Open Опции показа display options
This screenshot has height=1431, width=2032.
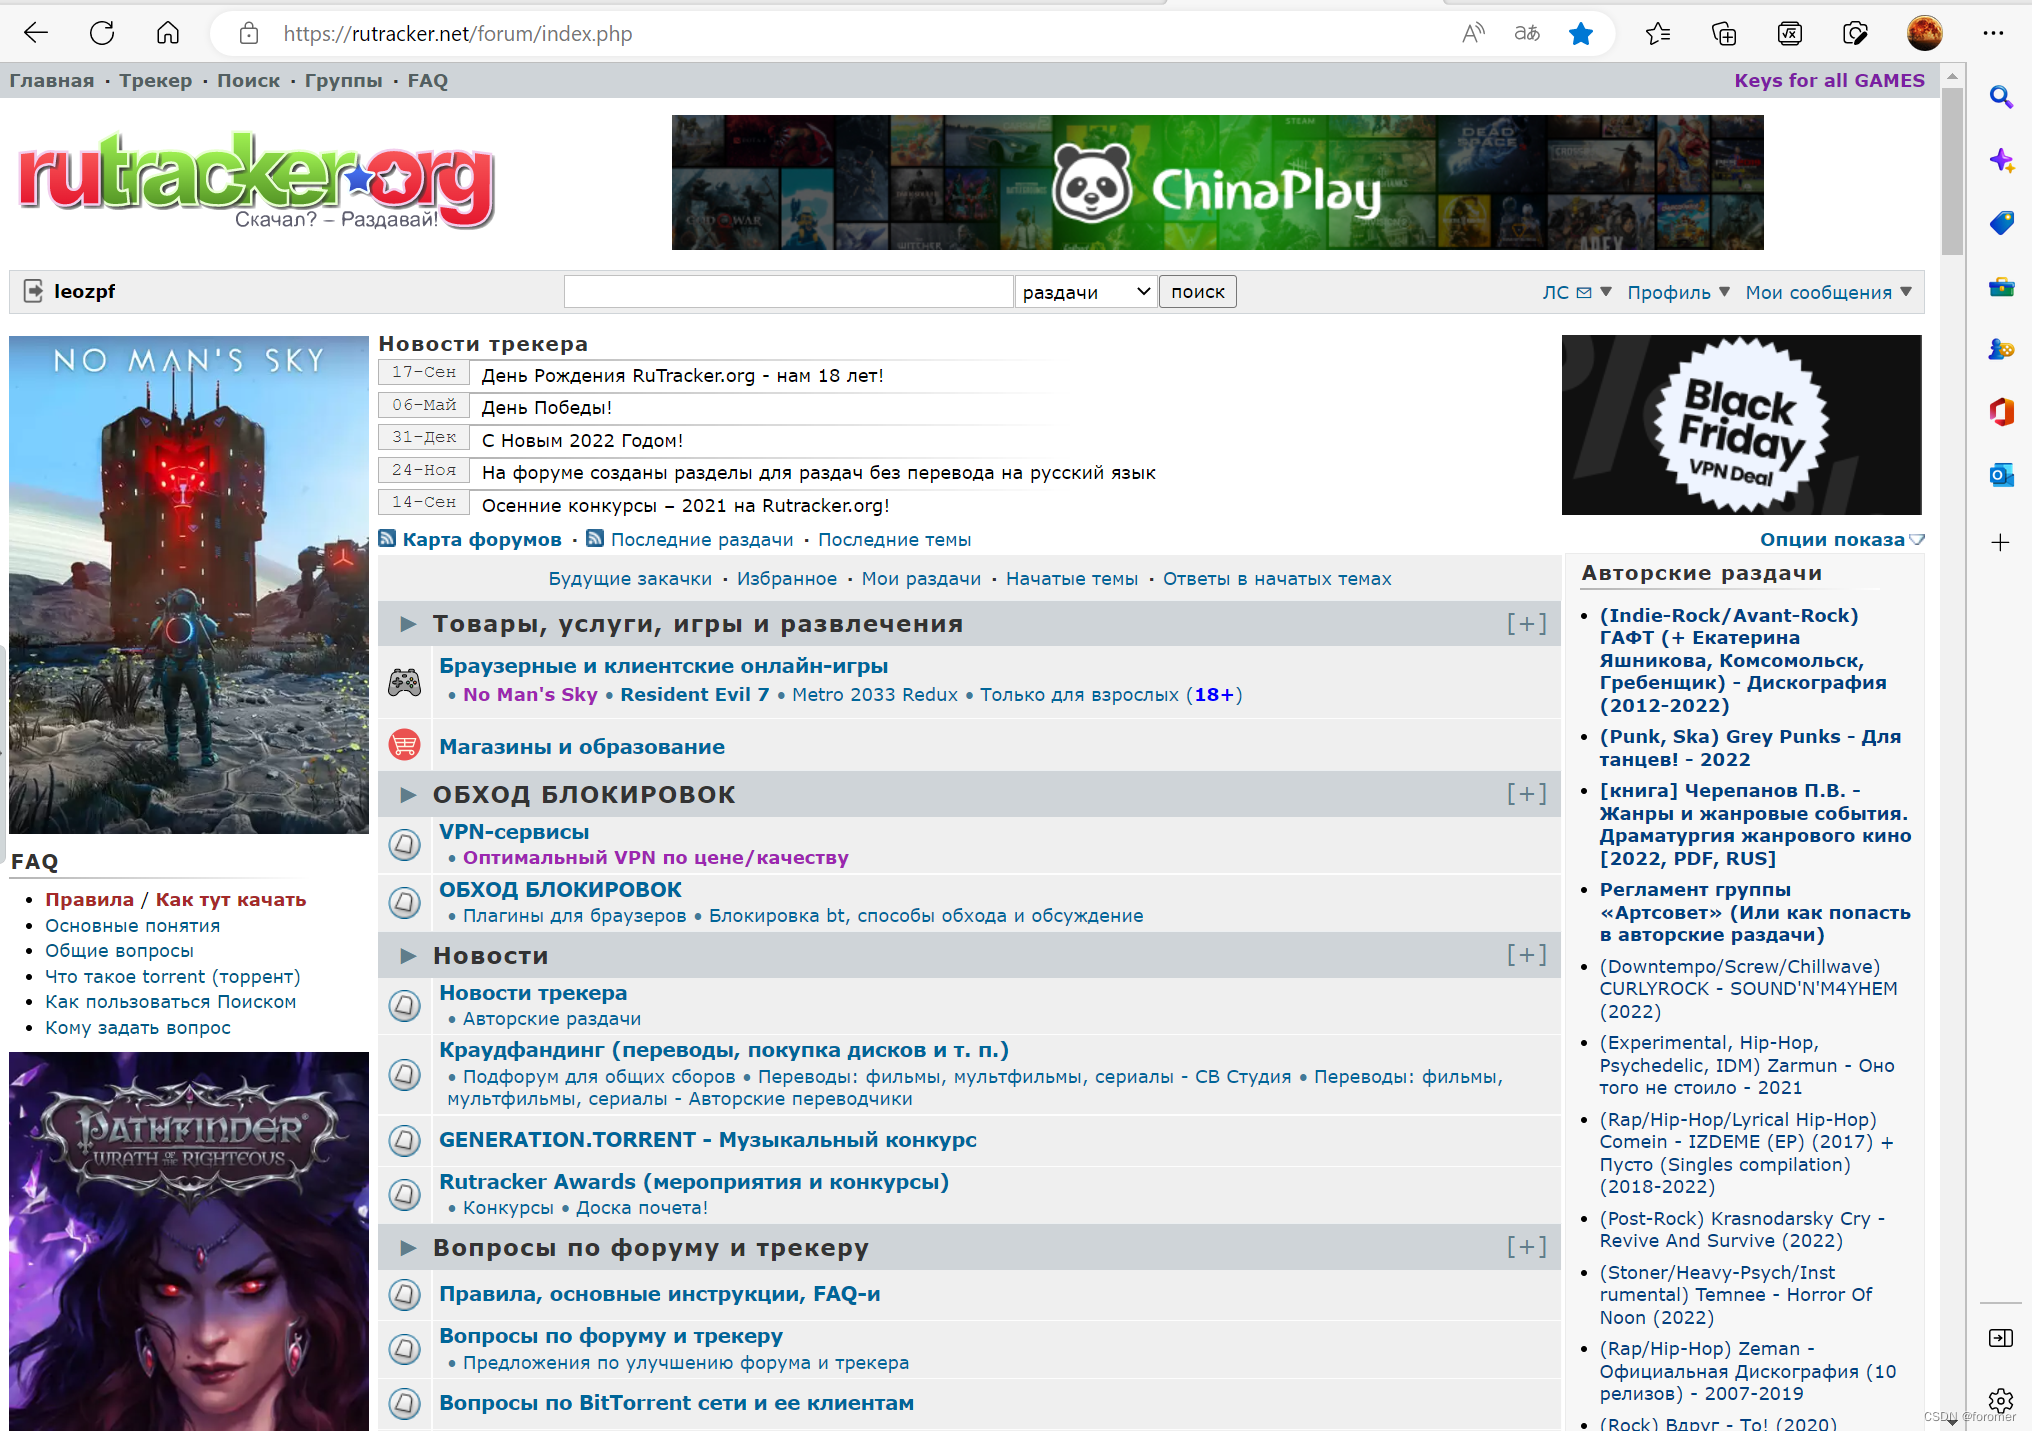[1842, 539]
